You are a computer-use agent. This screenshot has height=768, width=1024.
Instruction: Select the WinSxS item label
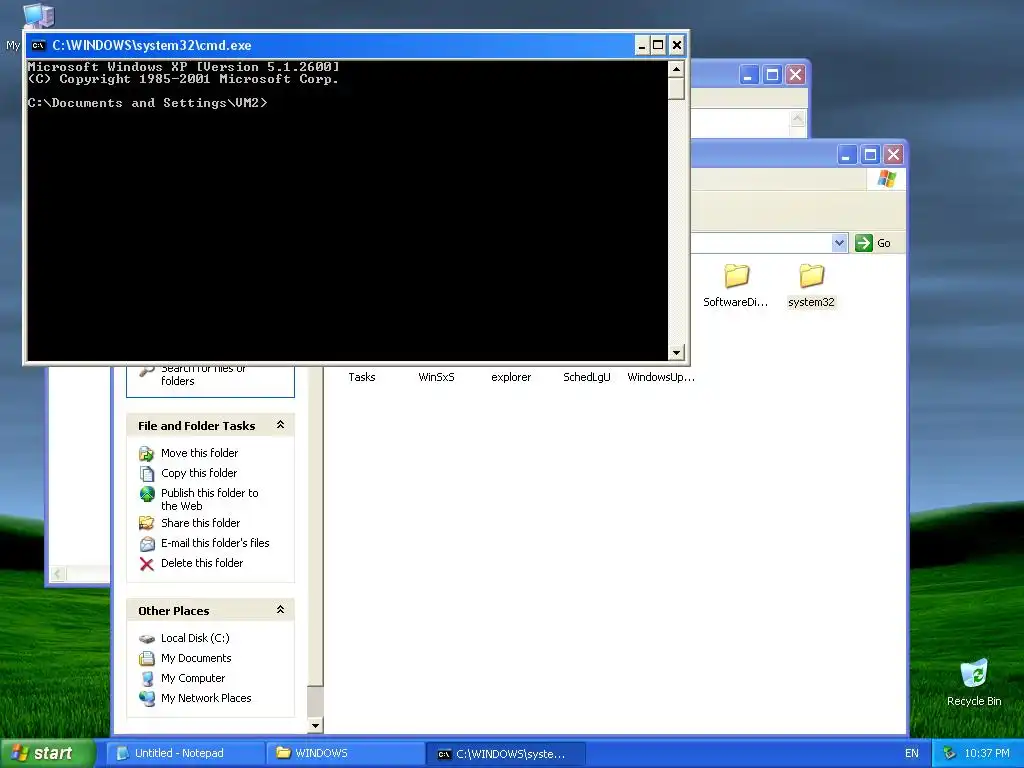coord(436,377)
